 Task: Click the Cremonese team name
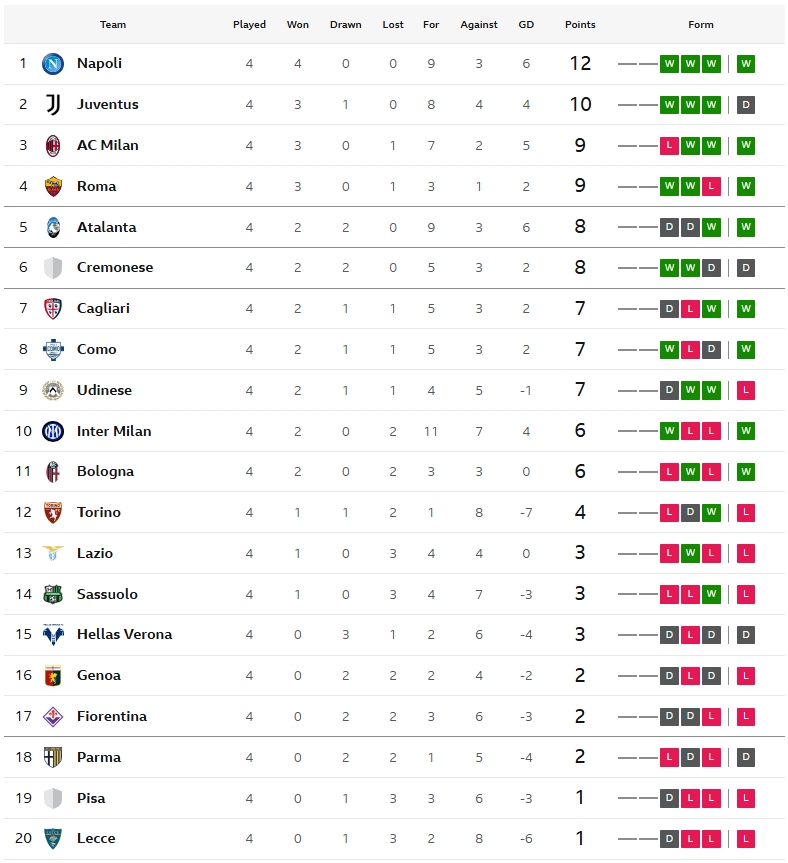coord(115,267)
